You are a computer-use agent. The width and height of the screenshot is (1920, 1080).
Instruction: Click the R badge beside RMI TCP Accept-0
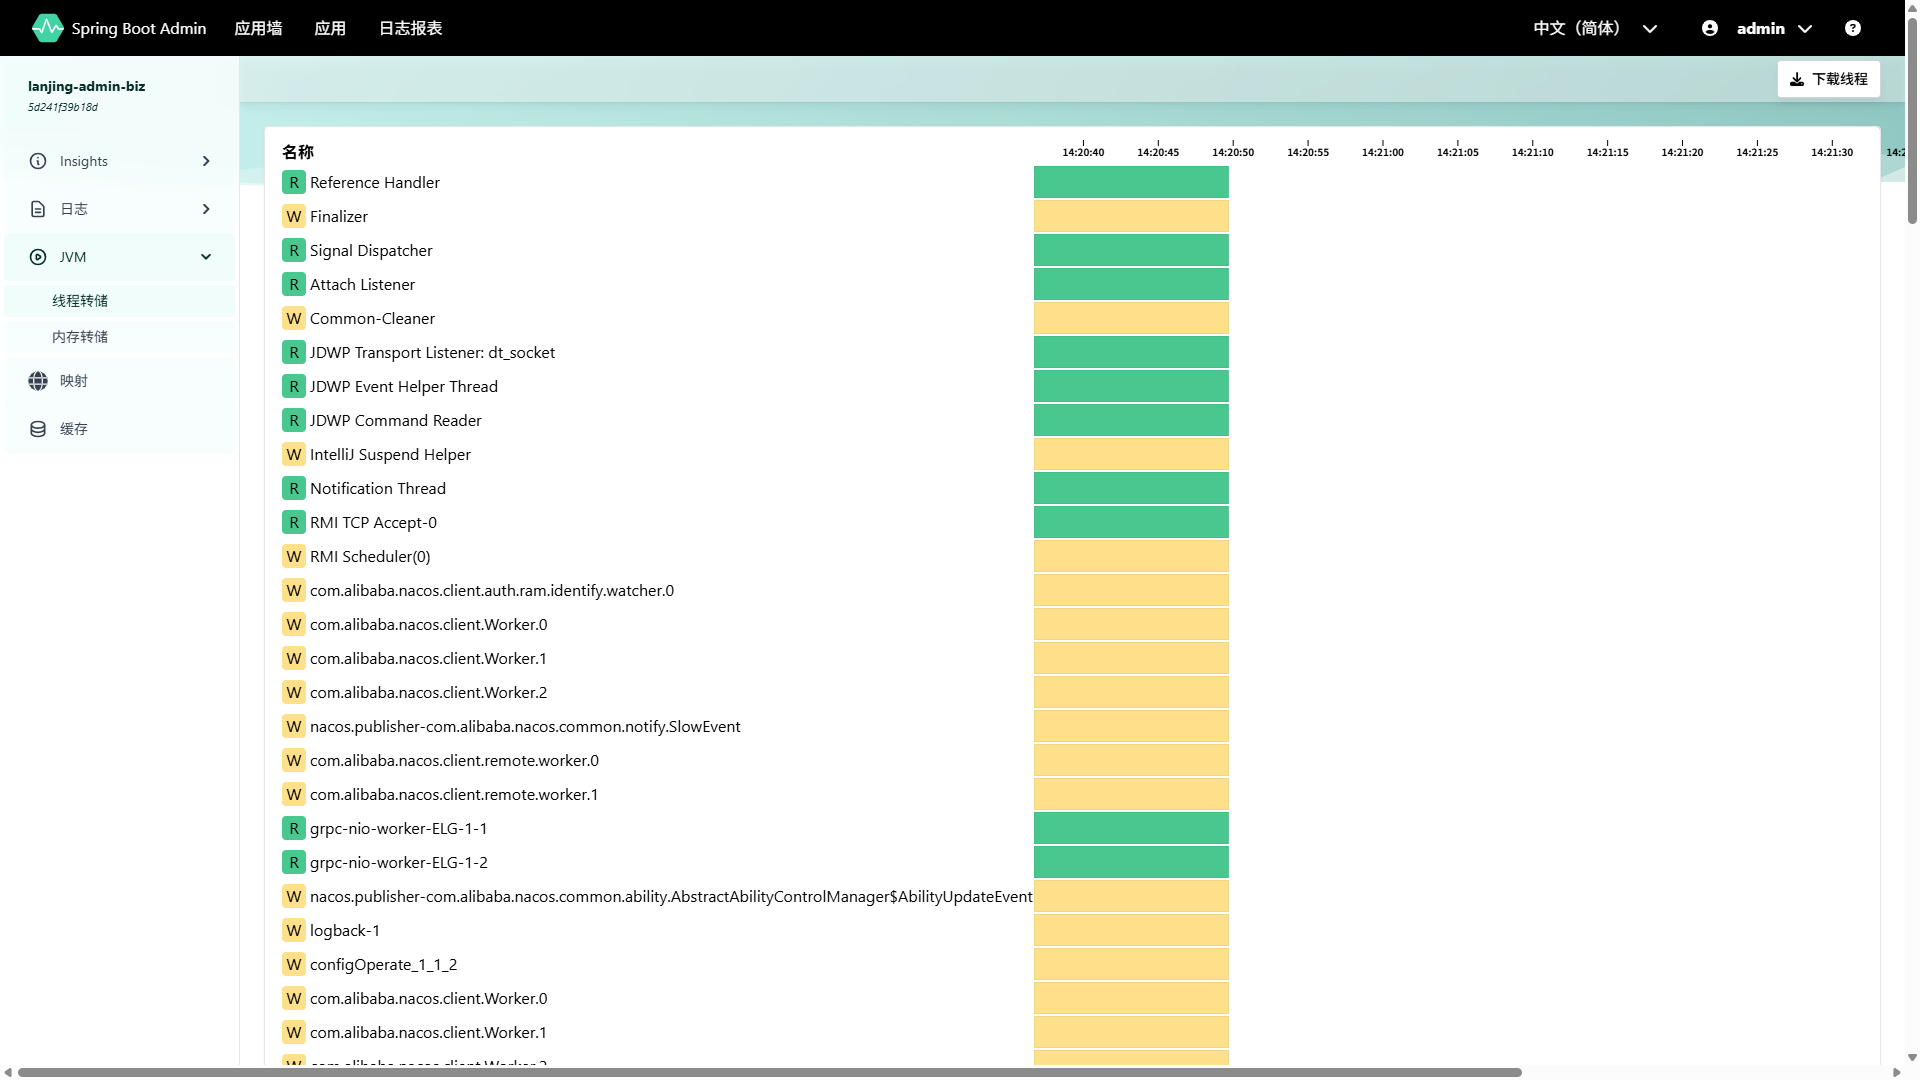point(293,522)
